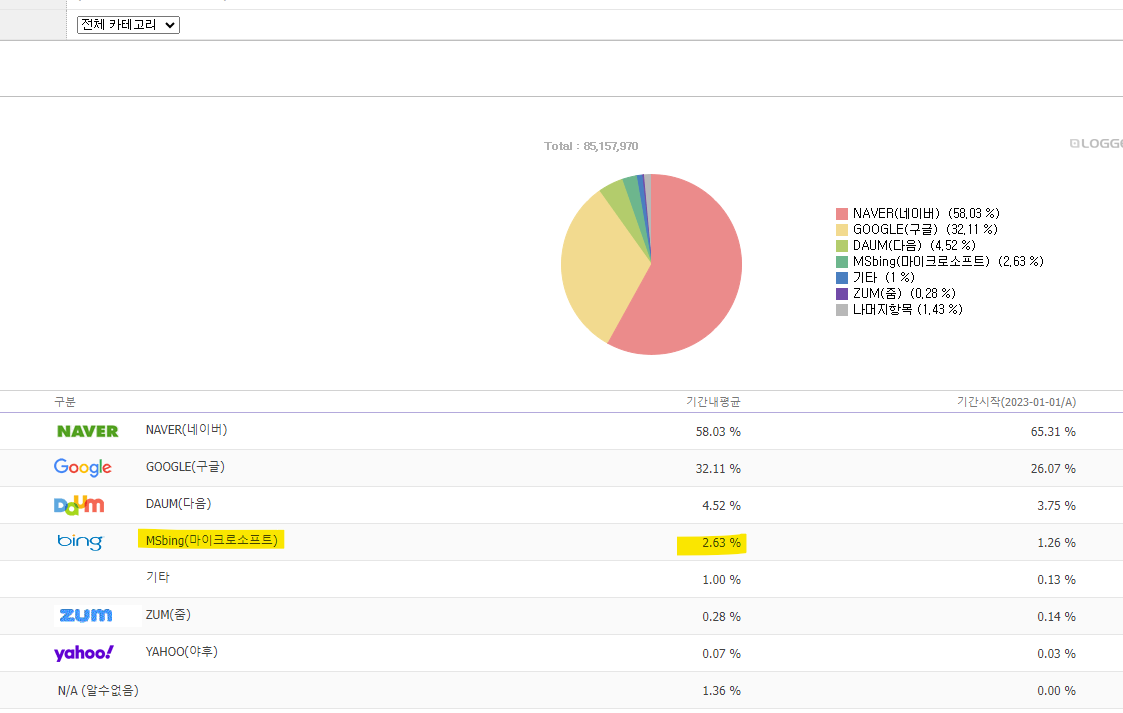Click legend text 기타 (1 %)
The width and height of the screenshot is (1123, 713).
[x=883, y=278]
